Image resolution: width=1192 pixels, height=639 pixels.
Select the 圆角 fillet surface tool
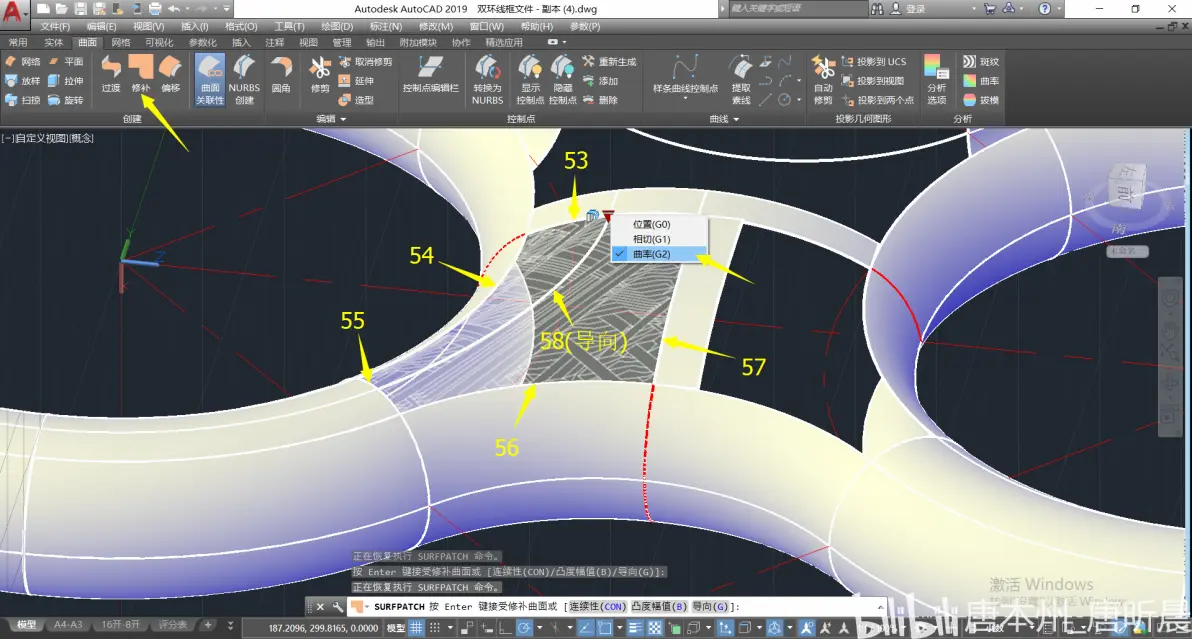click(281, 74)
